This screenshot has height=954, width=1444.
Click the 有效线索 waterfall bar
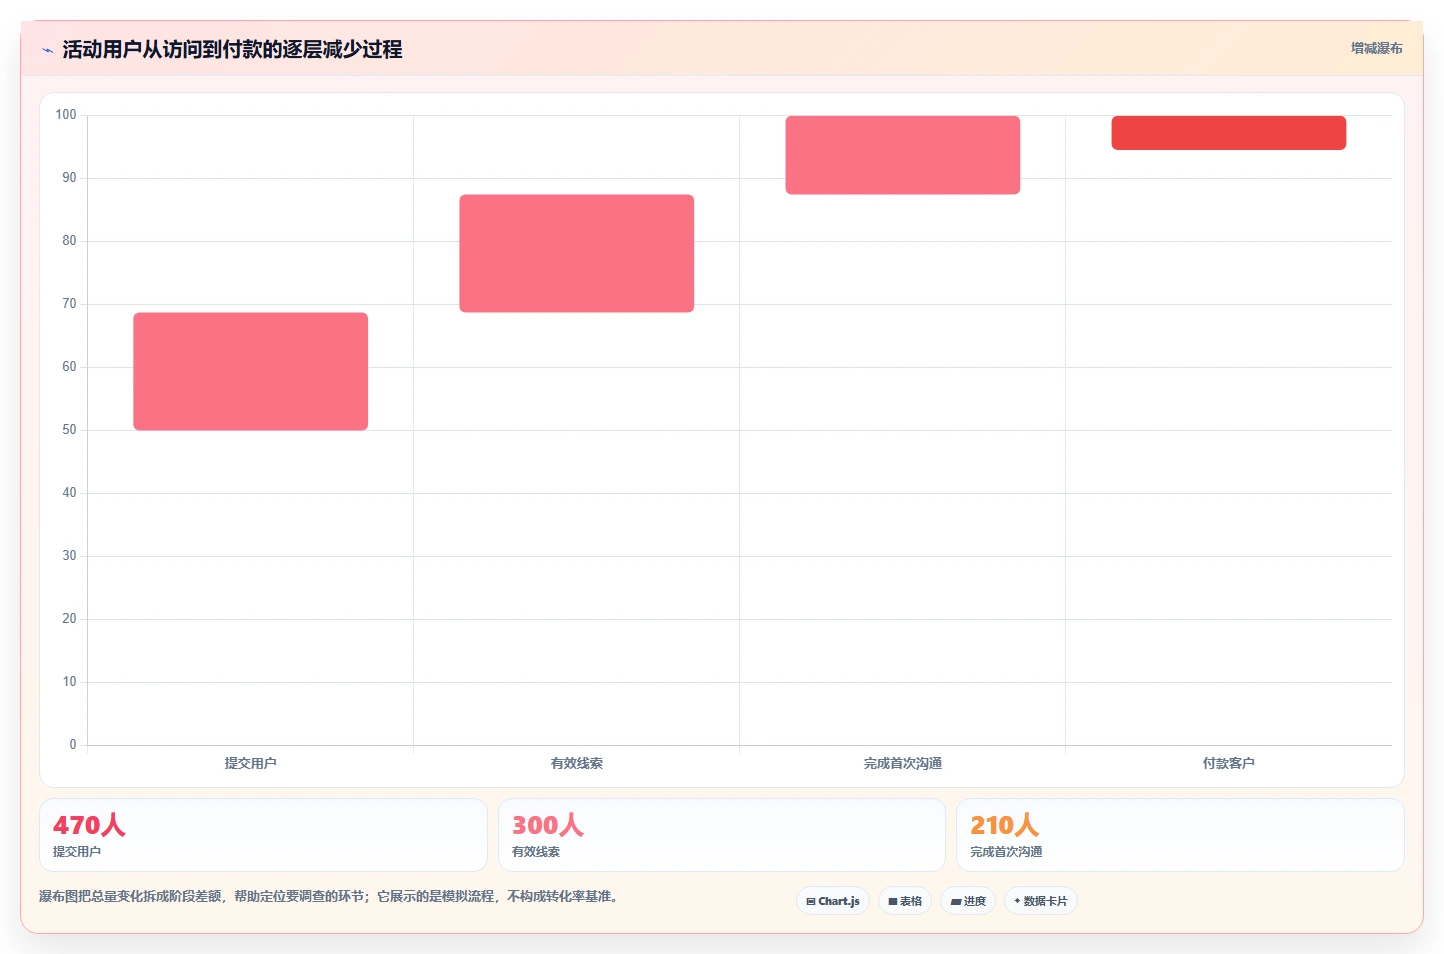point(577,253)
